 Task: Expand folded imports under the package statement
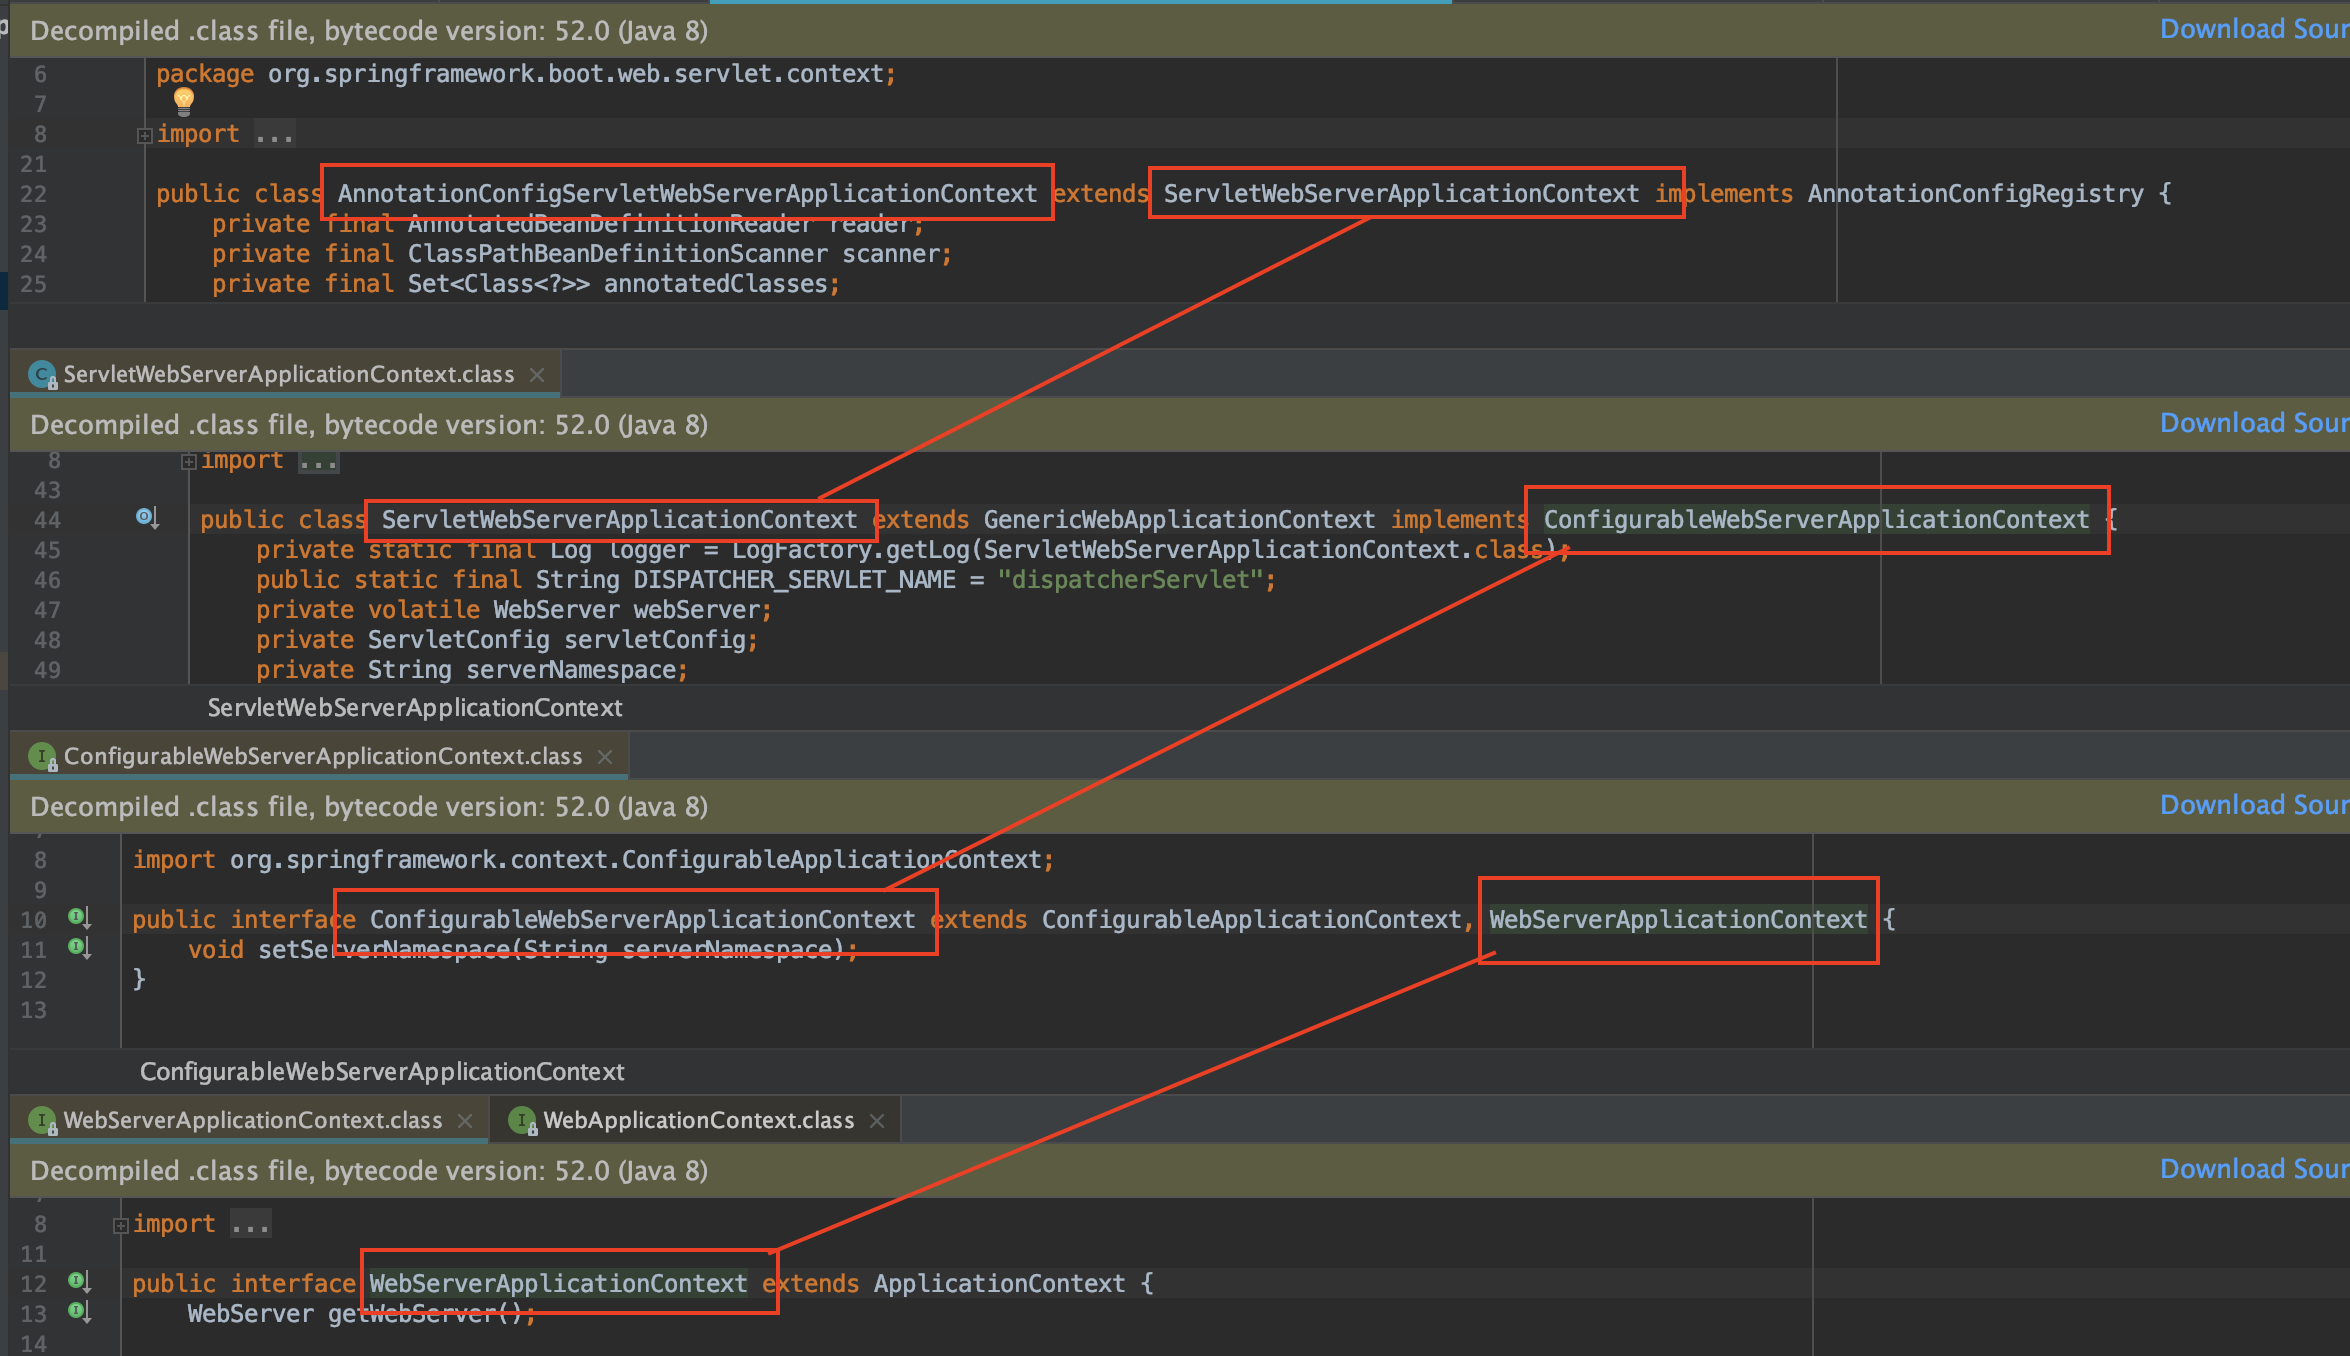tap(145, 135)
